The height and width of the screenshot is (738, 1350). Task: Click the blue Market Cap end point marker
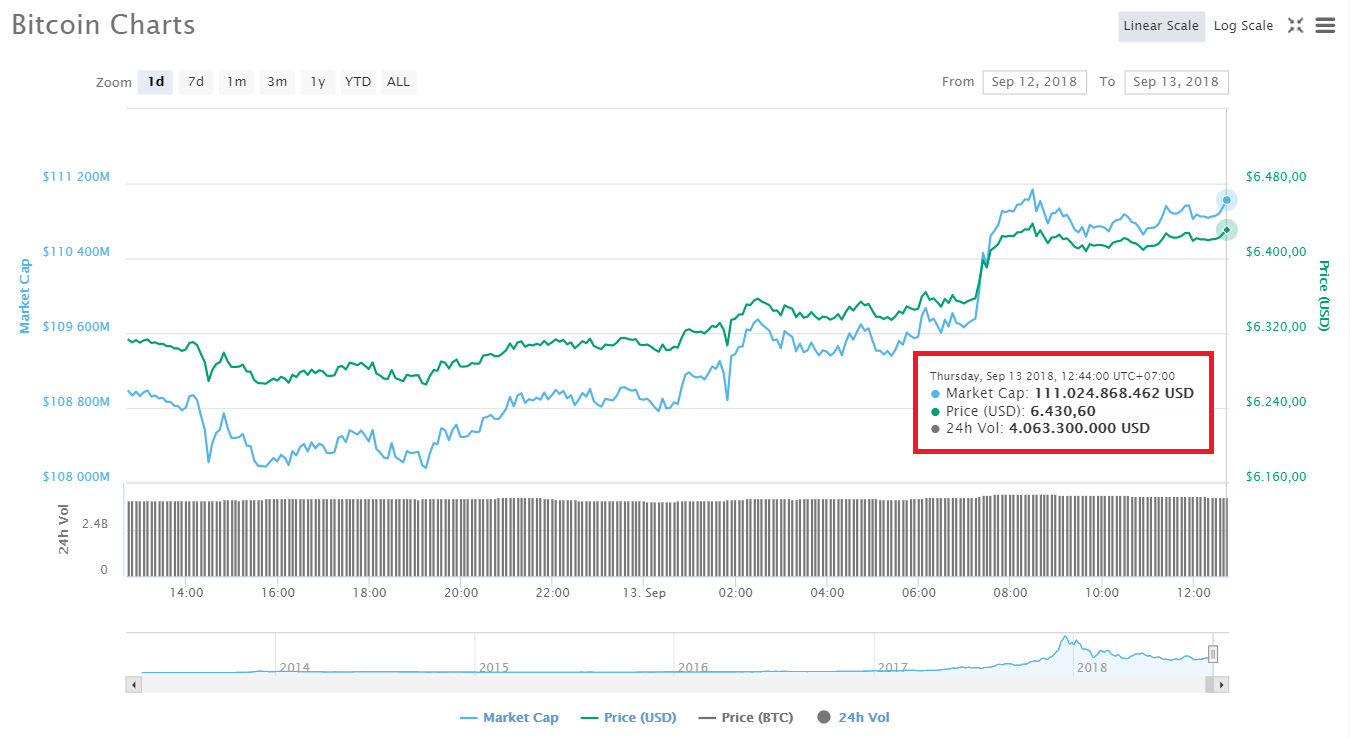click(1227, 200)
